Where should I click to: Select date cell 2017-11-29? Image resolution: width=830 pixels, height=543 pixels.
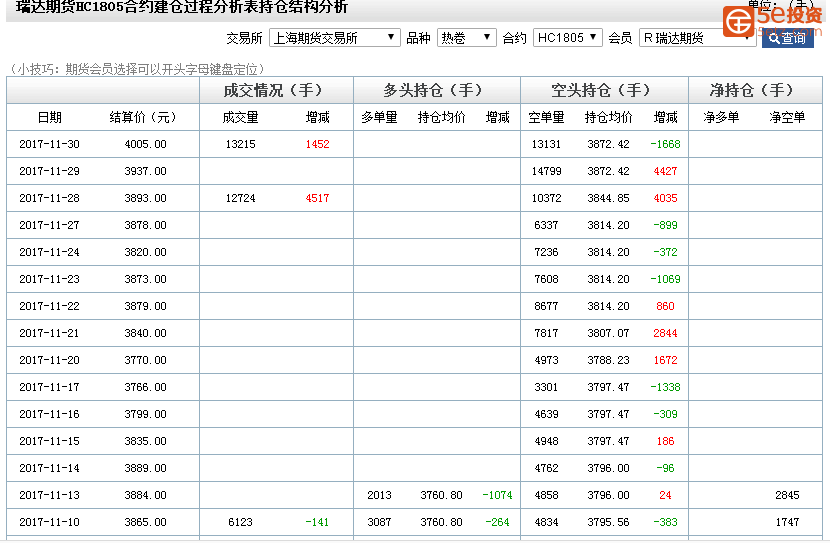pyautogui.click(x=49, y=171)
